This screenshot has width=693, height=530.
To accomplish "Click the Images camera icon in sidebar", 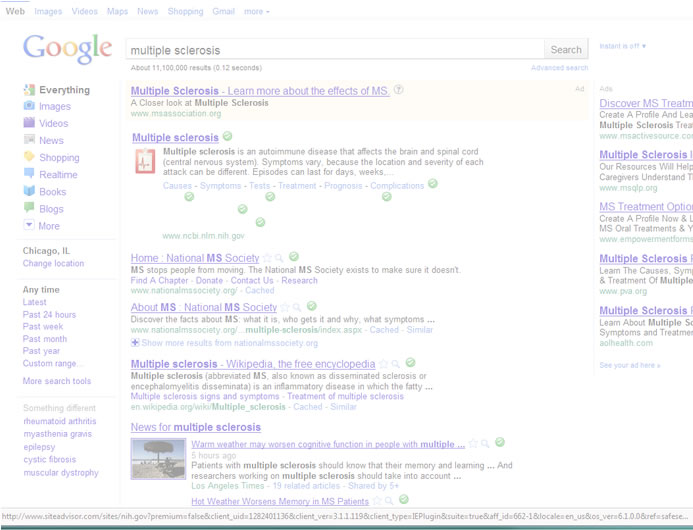I will (29, 106).
